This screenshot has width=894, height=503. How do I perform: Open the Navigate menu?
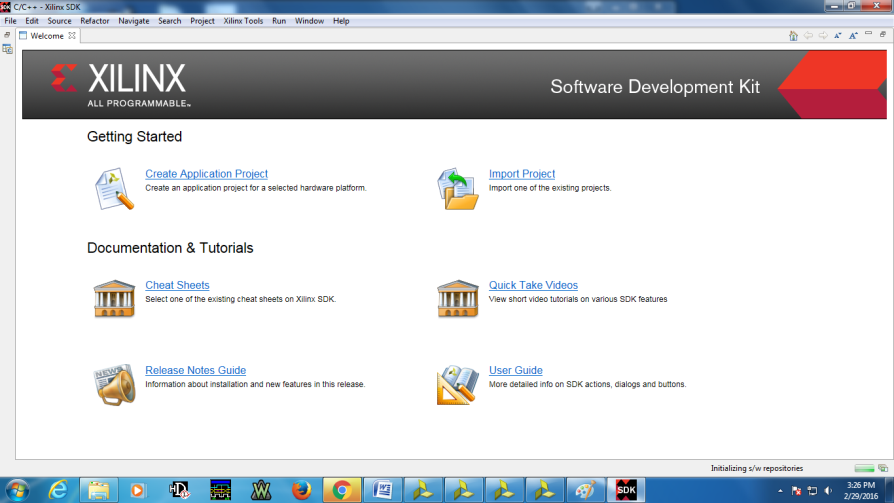[x=133, y=21]
